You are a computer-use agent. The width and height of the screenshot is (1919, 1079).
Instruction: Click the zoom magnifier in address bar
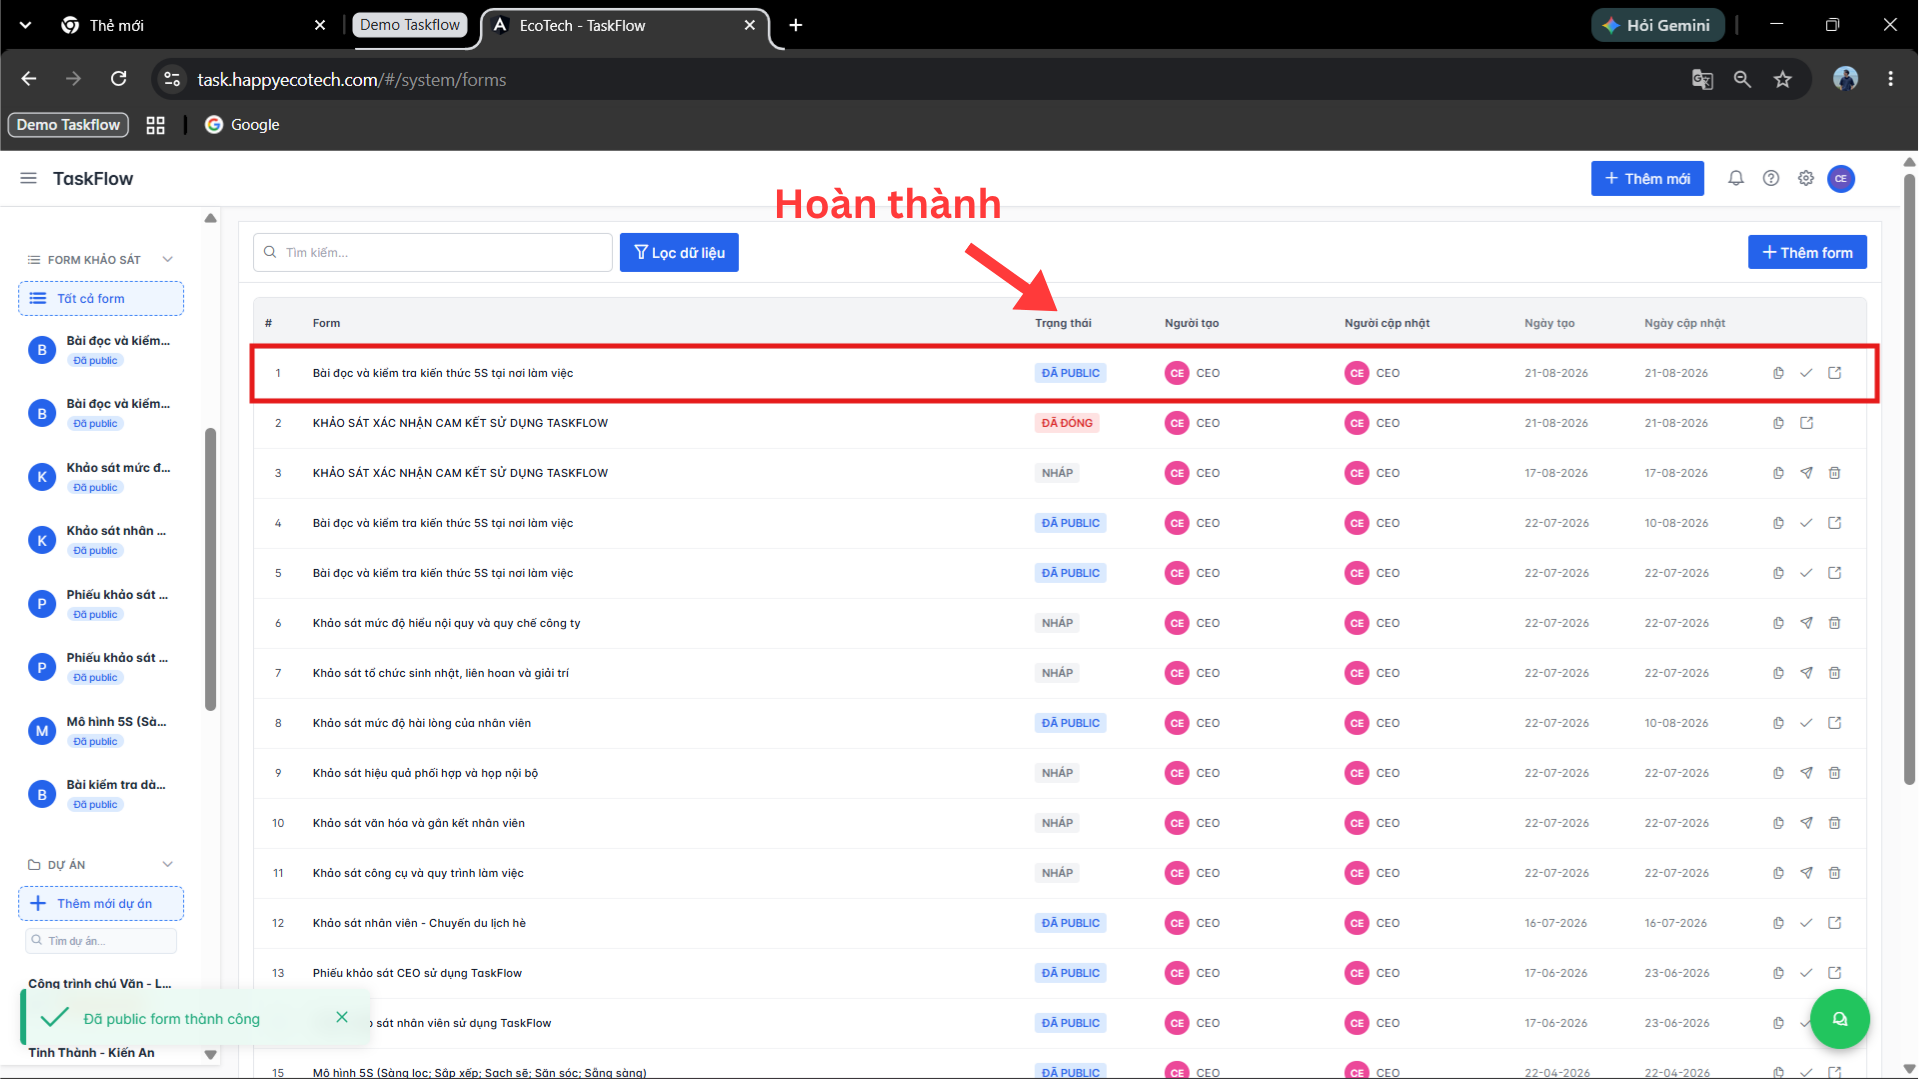pyautogui.click(x=1742, y=79)
